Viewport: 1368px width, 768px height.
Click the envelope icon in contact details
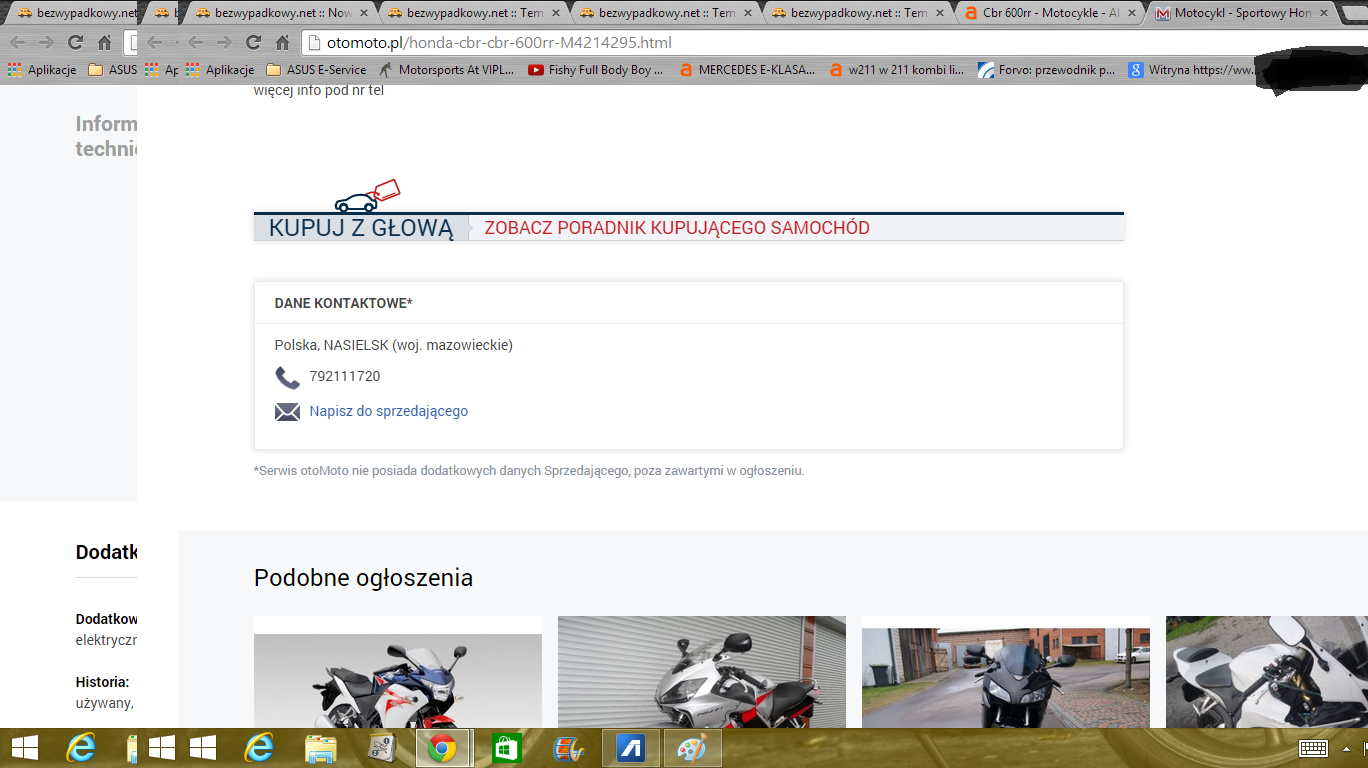click(x=287, y=412)
